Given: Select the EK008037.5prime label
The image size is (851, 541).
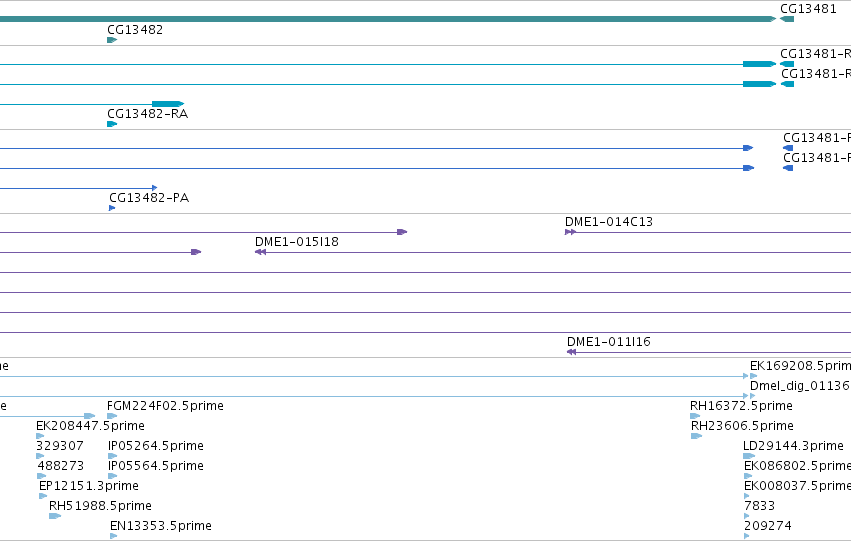Looking at the screenshot, I should pos(797,486).
